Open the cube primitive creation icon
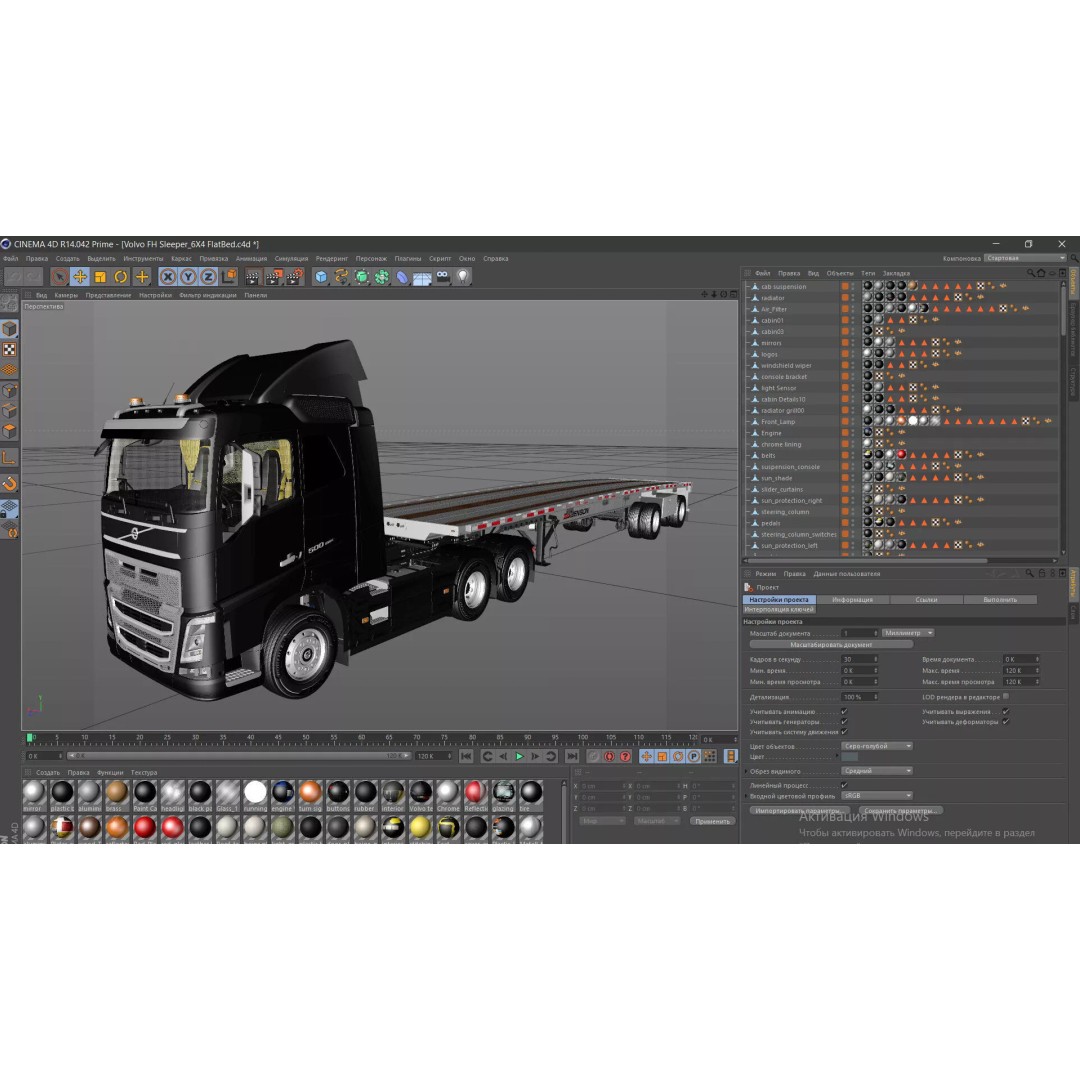Screen dimensions: 1080x1080 click(x=320, y=277)
